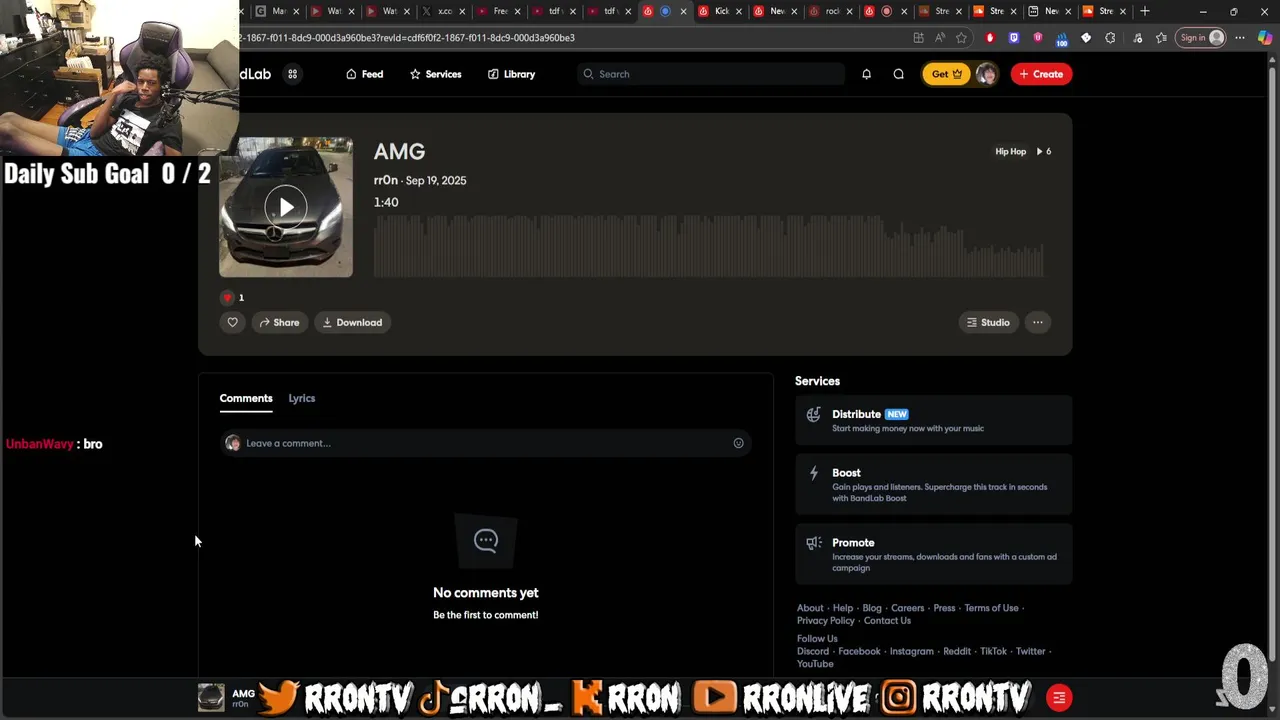
Task: Open the Reddit footer link
Action: tap(957, 651)
